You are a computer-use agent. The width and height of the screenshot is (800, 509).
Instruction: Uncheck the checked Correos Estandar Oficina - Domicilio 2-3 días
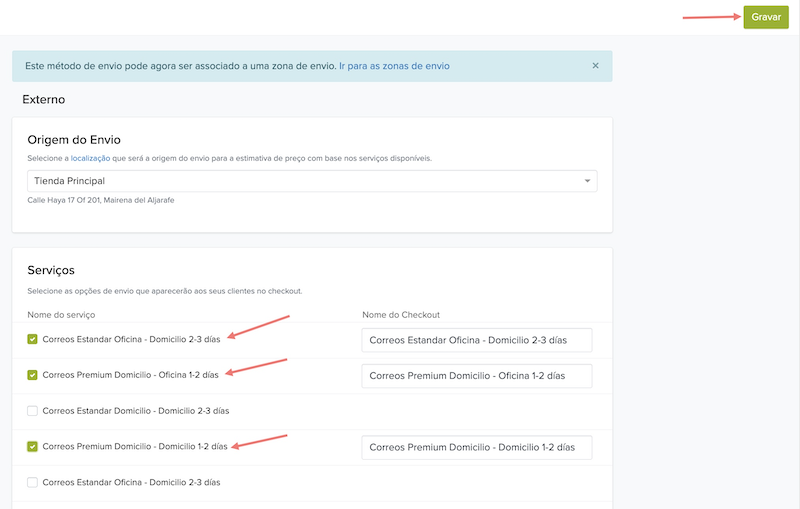point(32,339)
